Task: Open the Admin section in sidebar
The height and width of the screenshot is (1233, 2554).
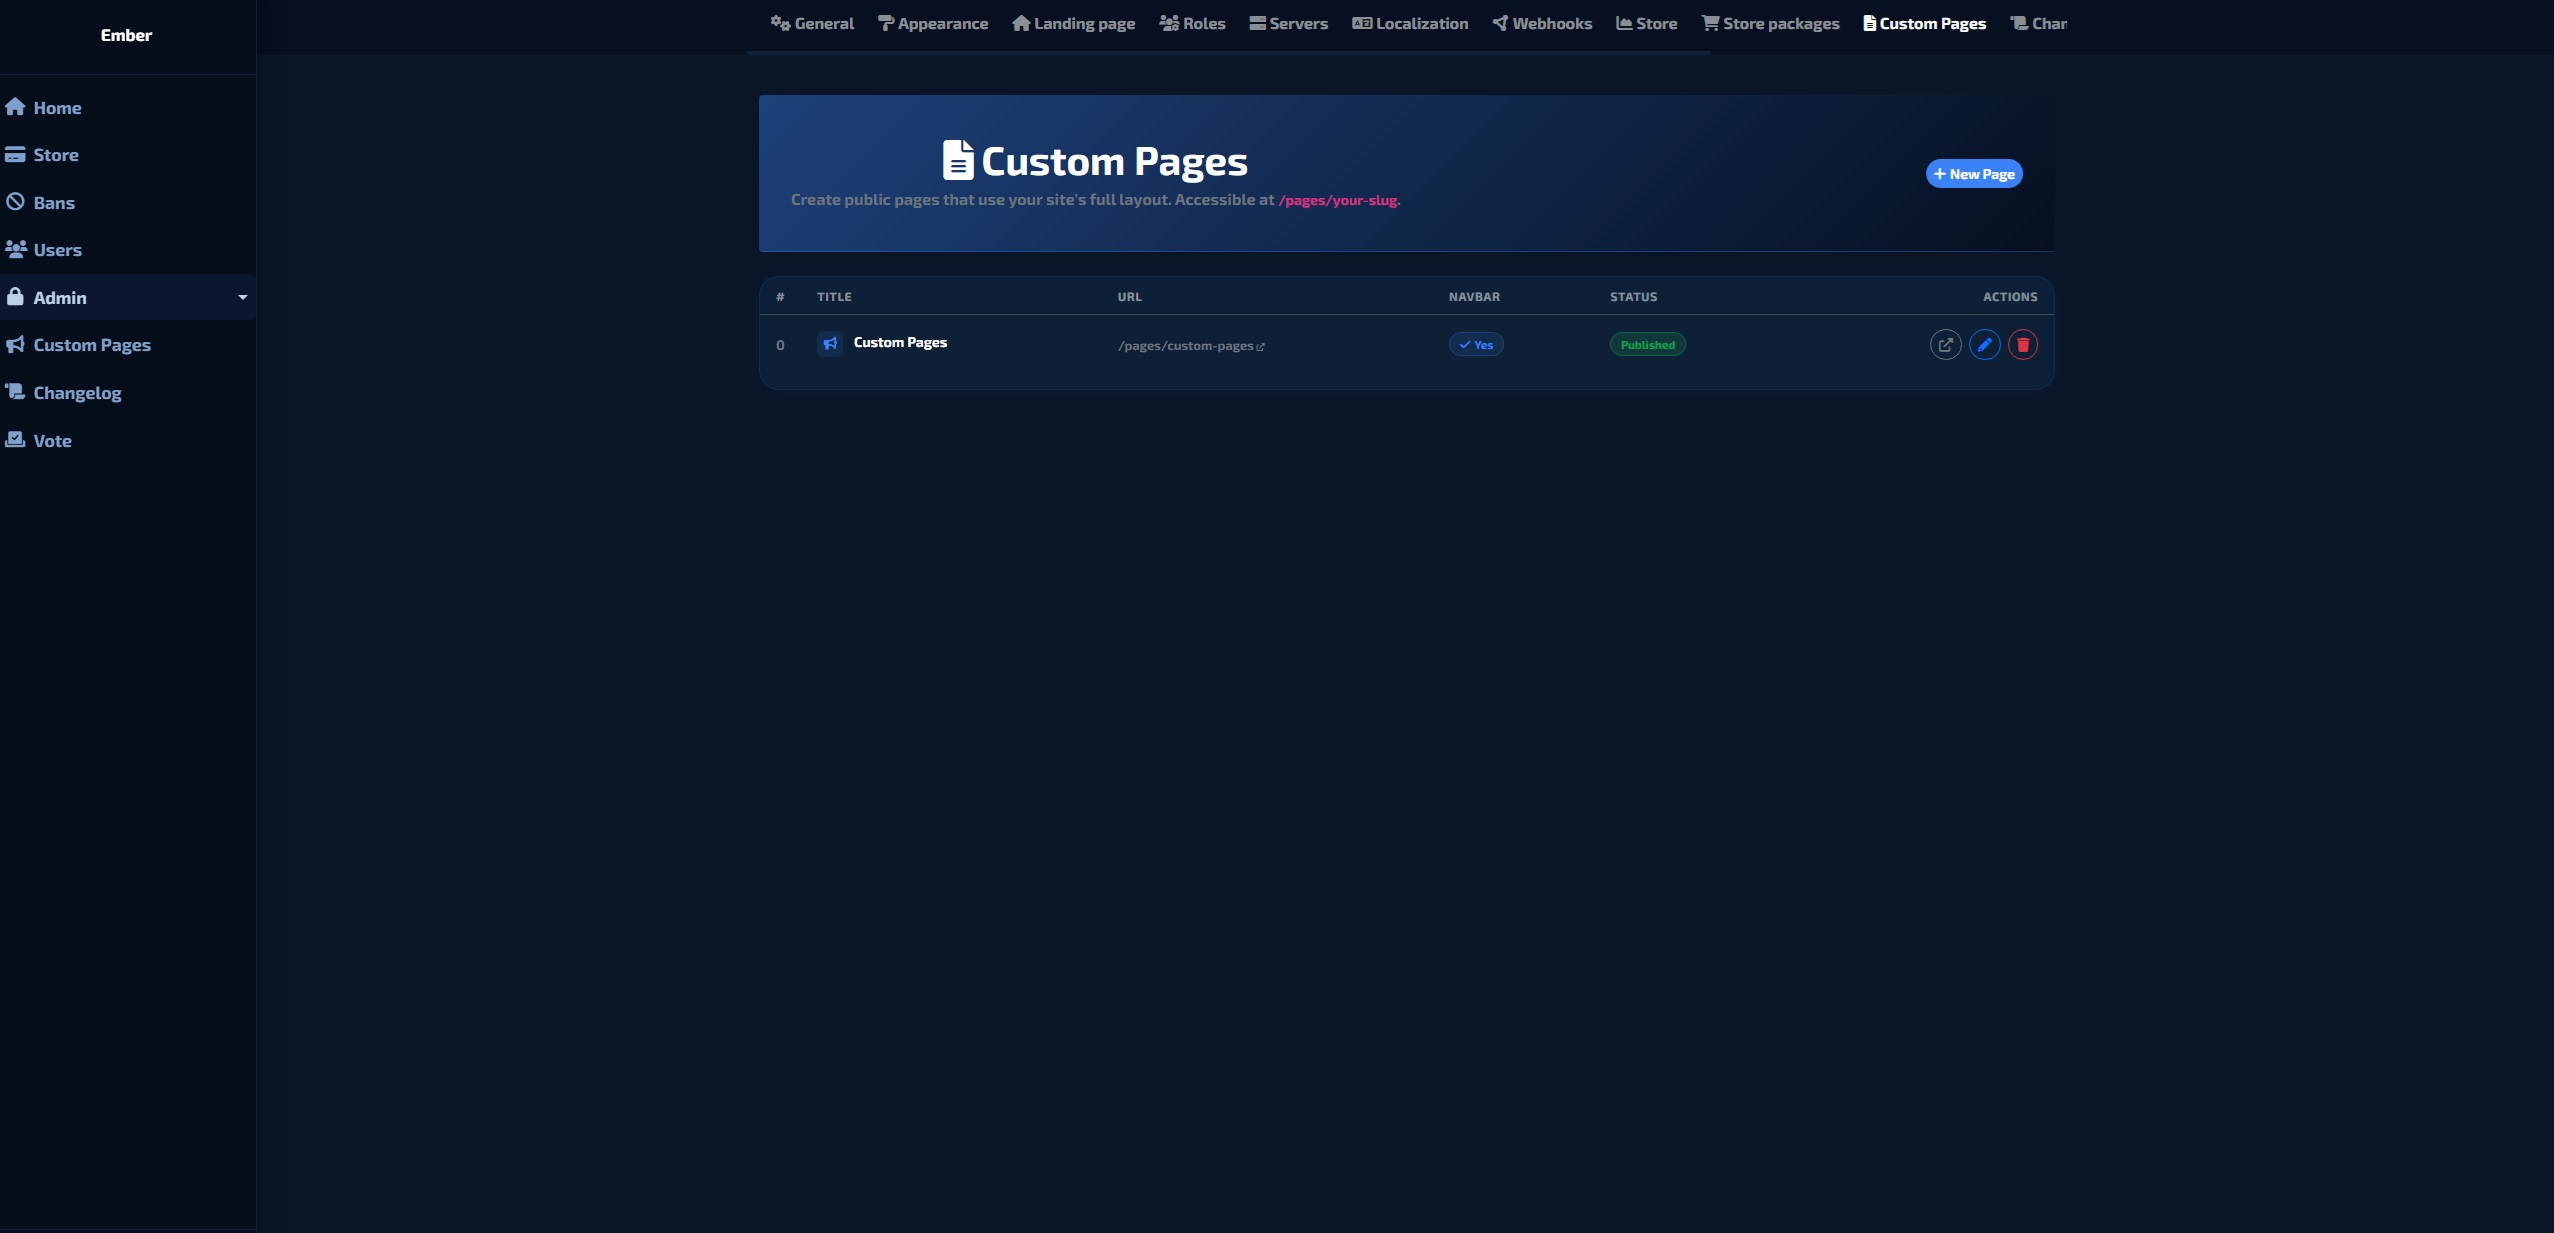Action: (x=60, y=298)
